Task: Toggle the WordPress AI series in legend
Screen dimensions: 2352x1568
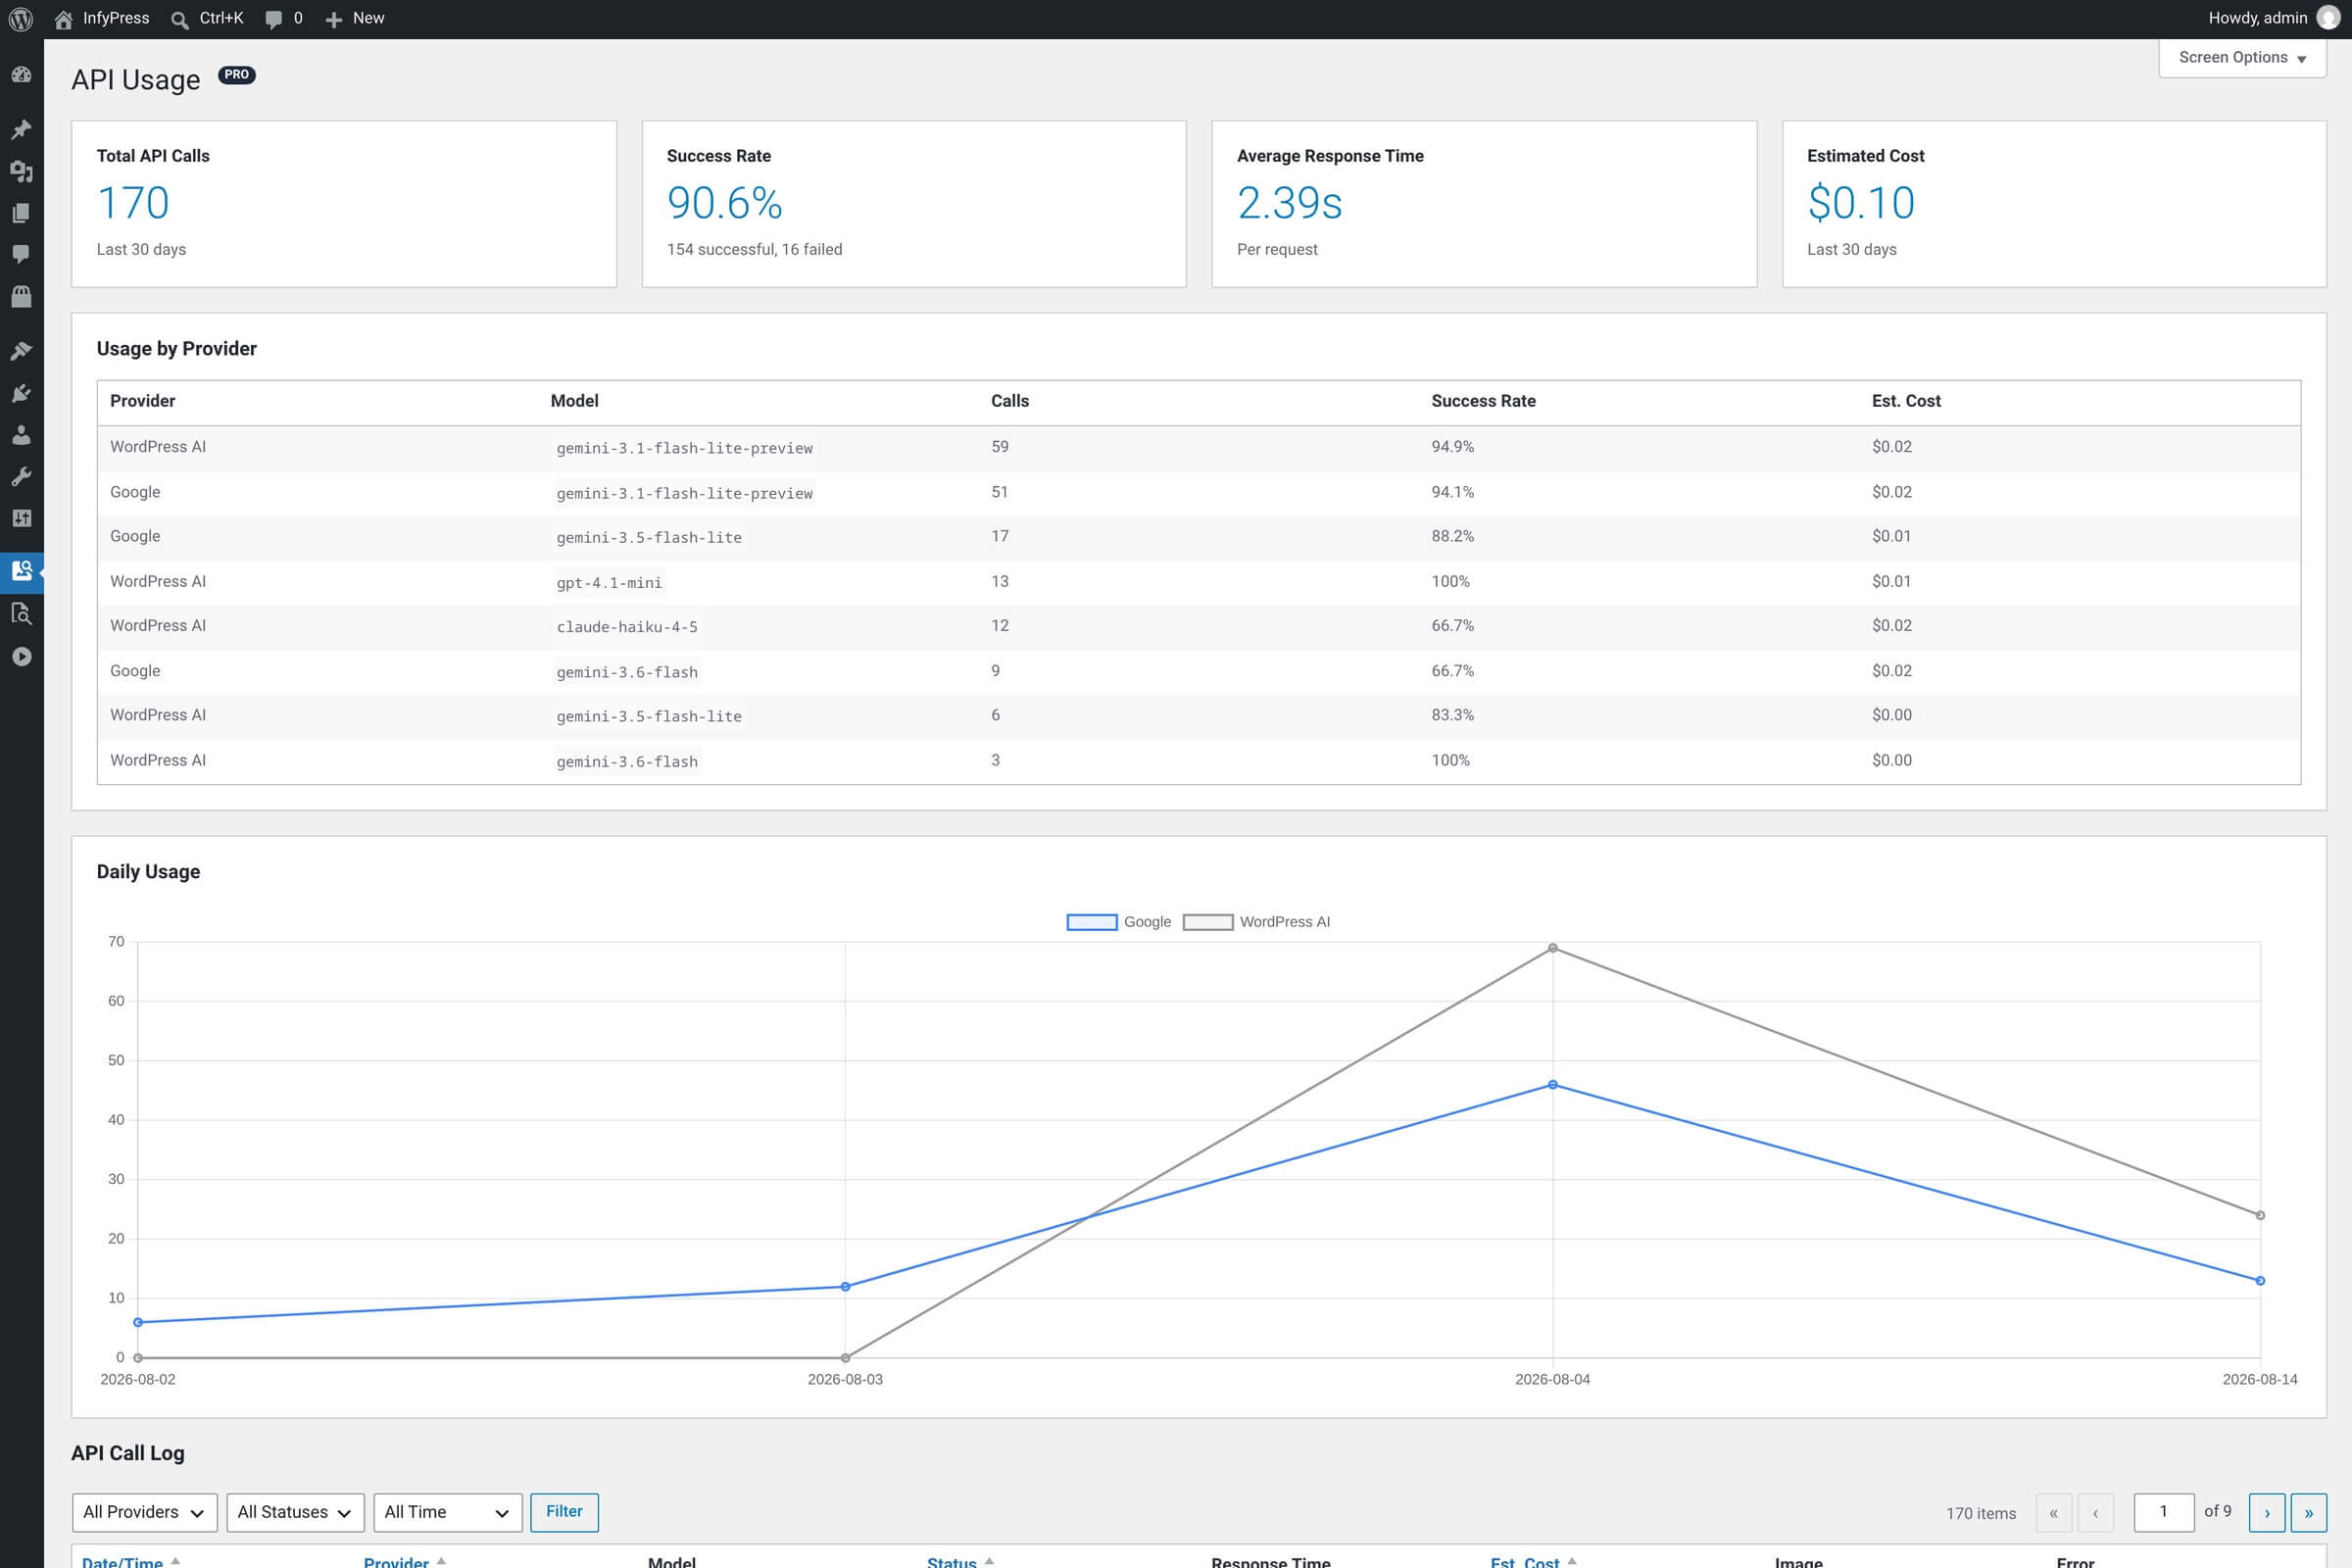Action: tap(1256, 922)
